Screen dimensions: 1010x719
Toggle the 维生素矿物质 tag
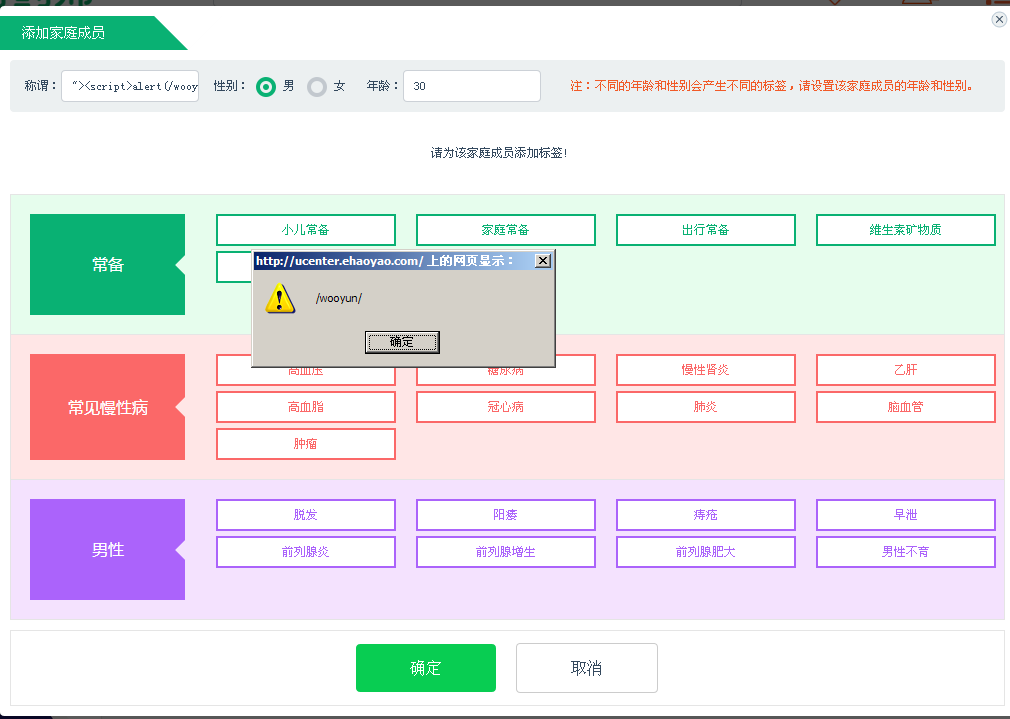[x=906, y=230]
